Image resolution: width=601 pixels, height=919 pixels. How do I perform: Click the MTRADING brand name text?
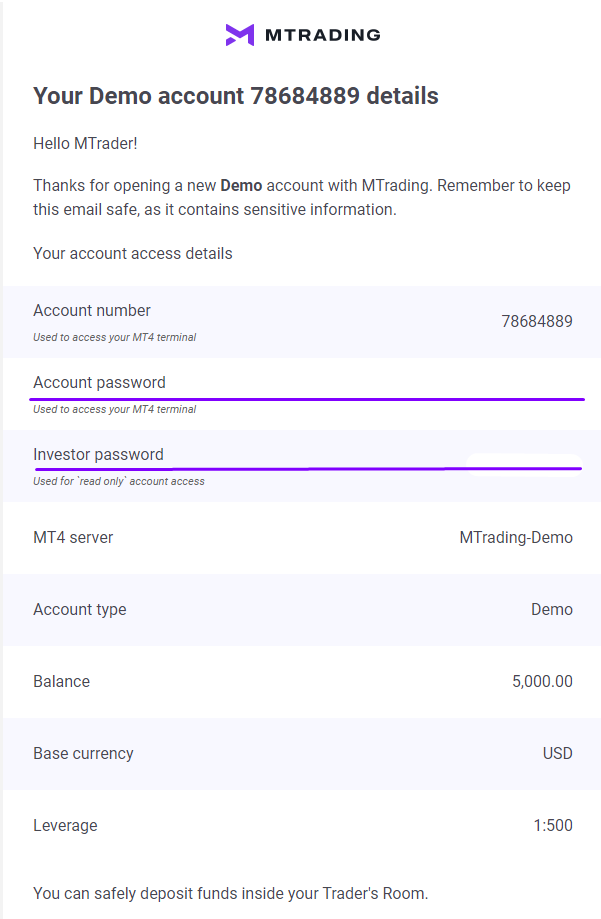[x=322, y=35]
